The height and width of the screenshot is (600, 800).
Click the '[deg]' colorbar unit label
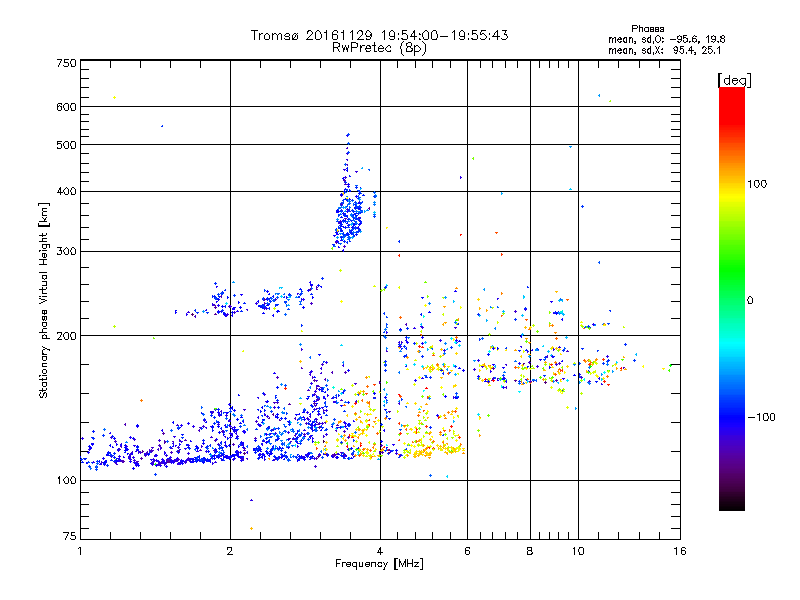click(x=734, y=80)
